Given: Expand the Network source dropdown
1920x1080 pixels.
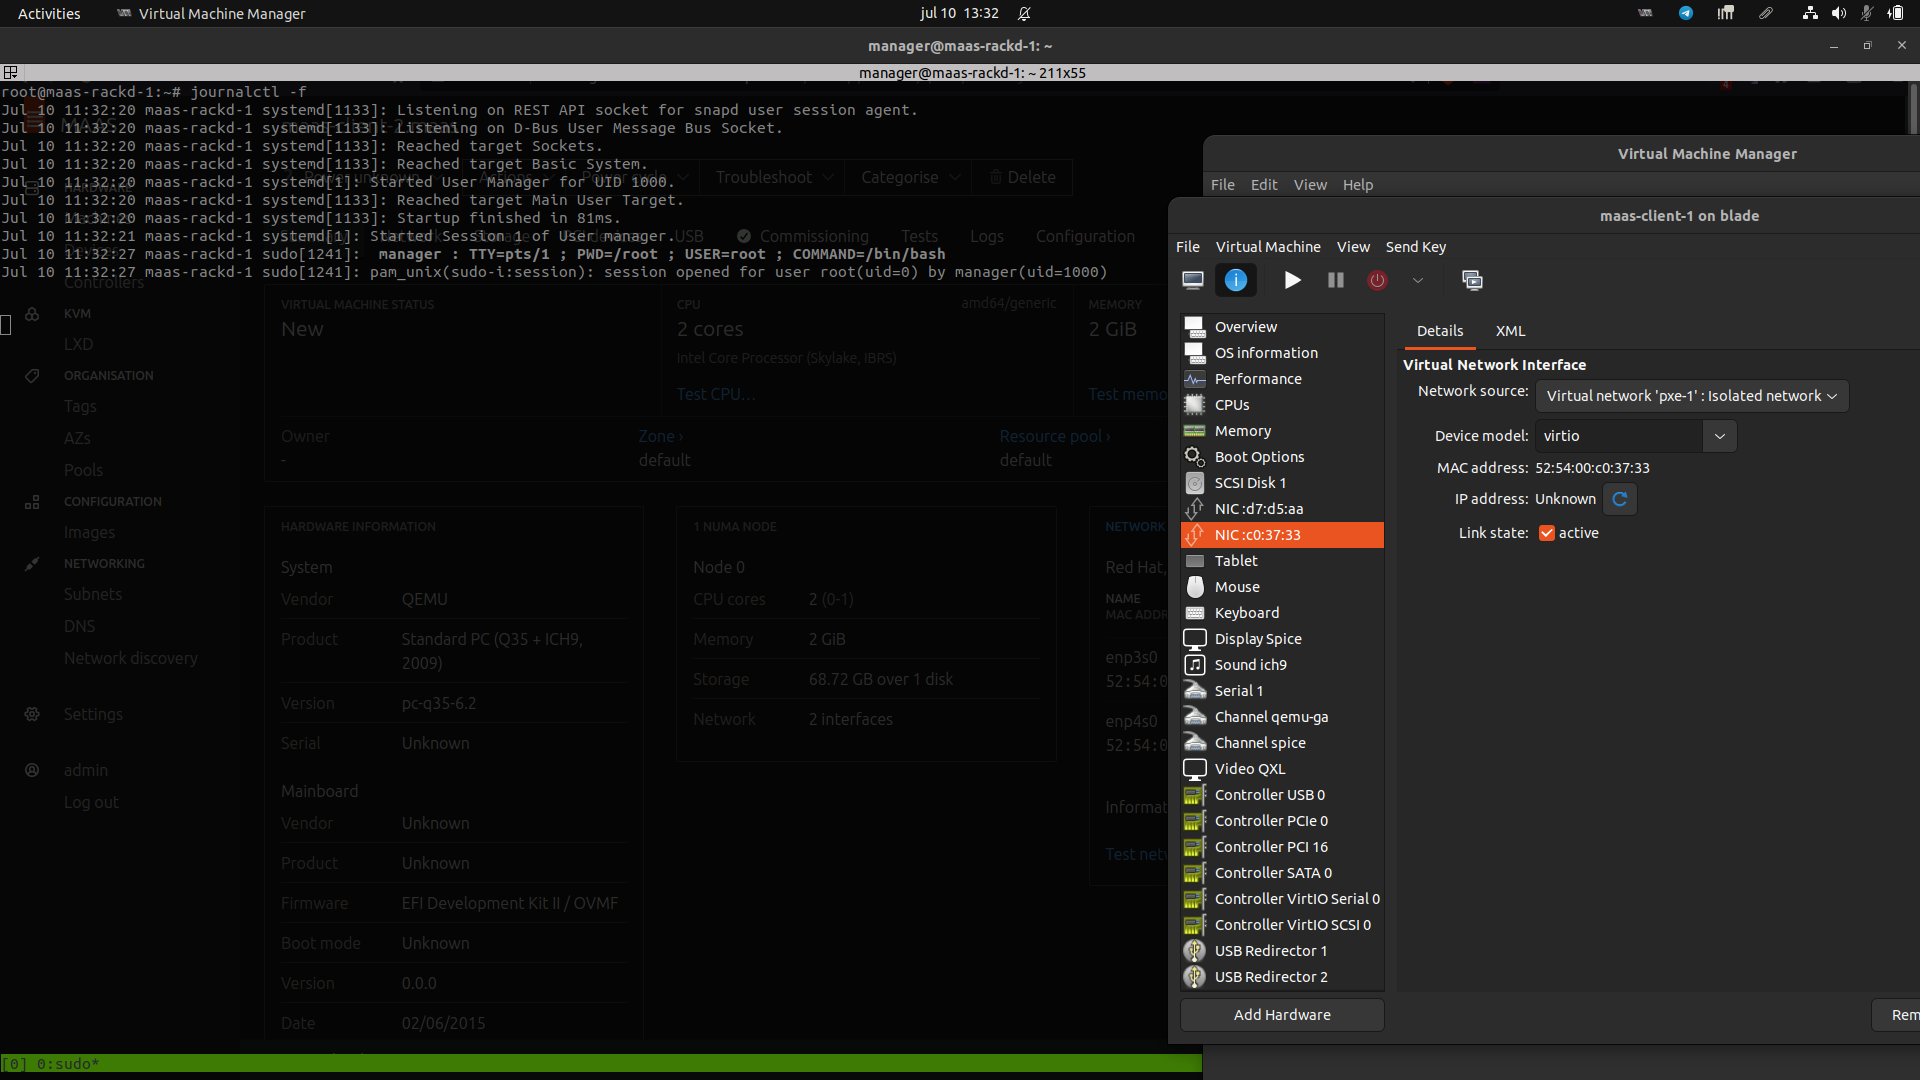Looking at the screenshot, I should tap(1691, 396).
